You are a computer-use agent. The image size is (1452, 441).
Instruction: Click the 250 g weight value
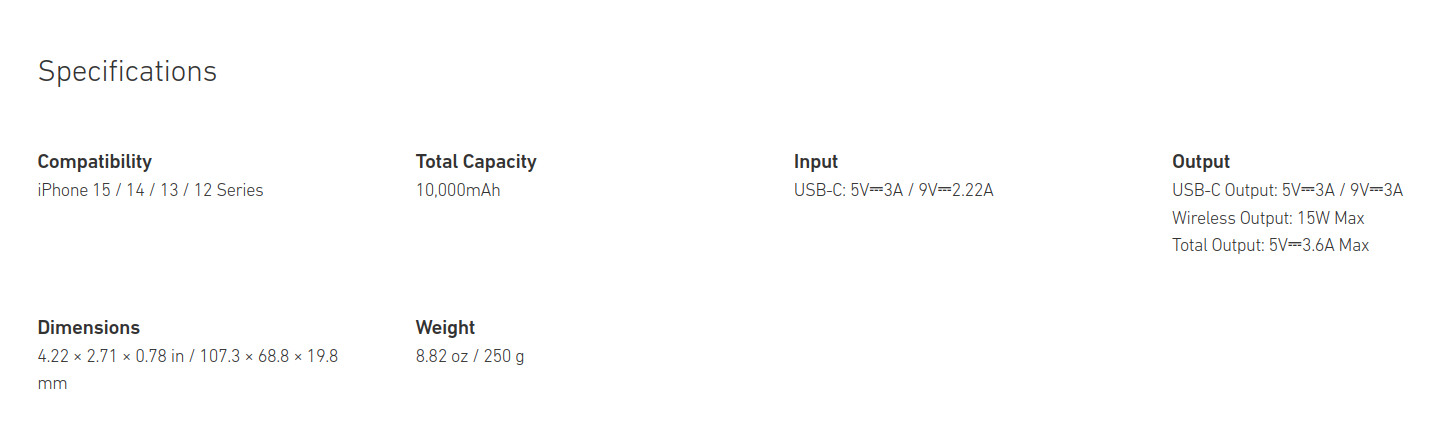(504, 356)
